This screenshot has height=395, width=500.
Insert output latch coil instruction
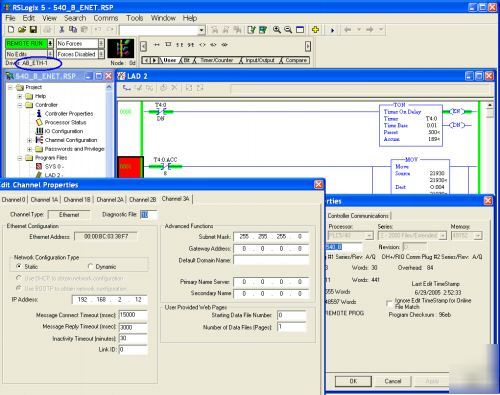pos(214,45)
